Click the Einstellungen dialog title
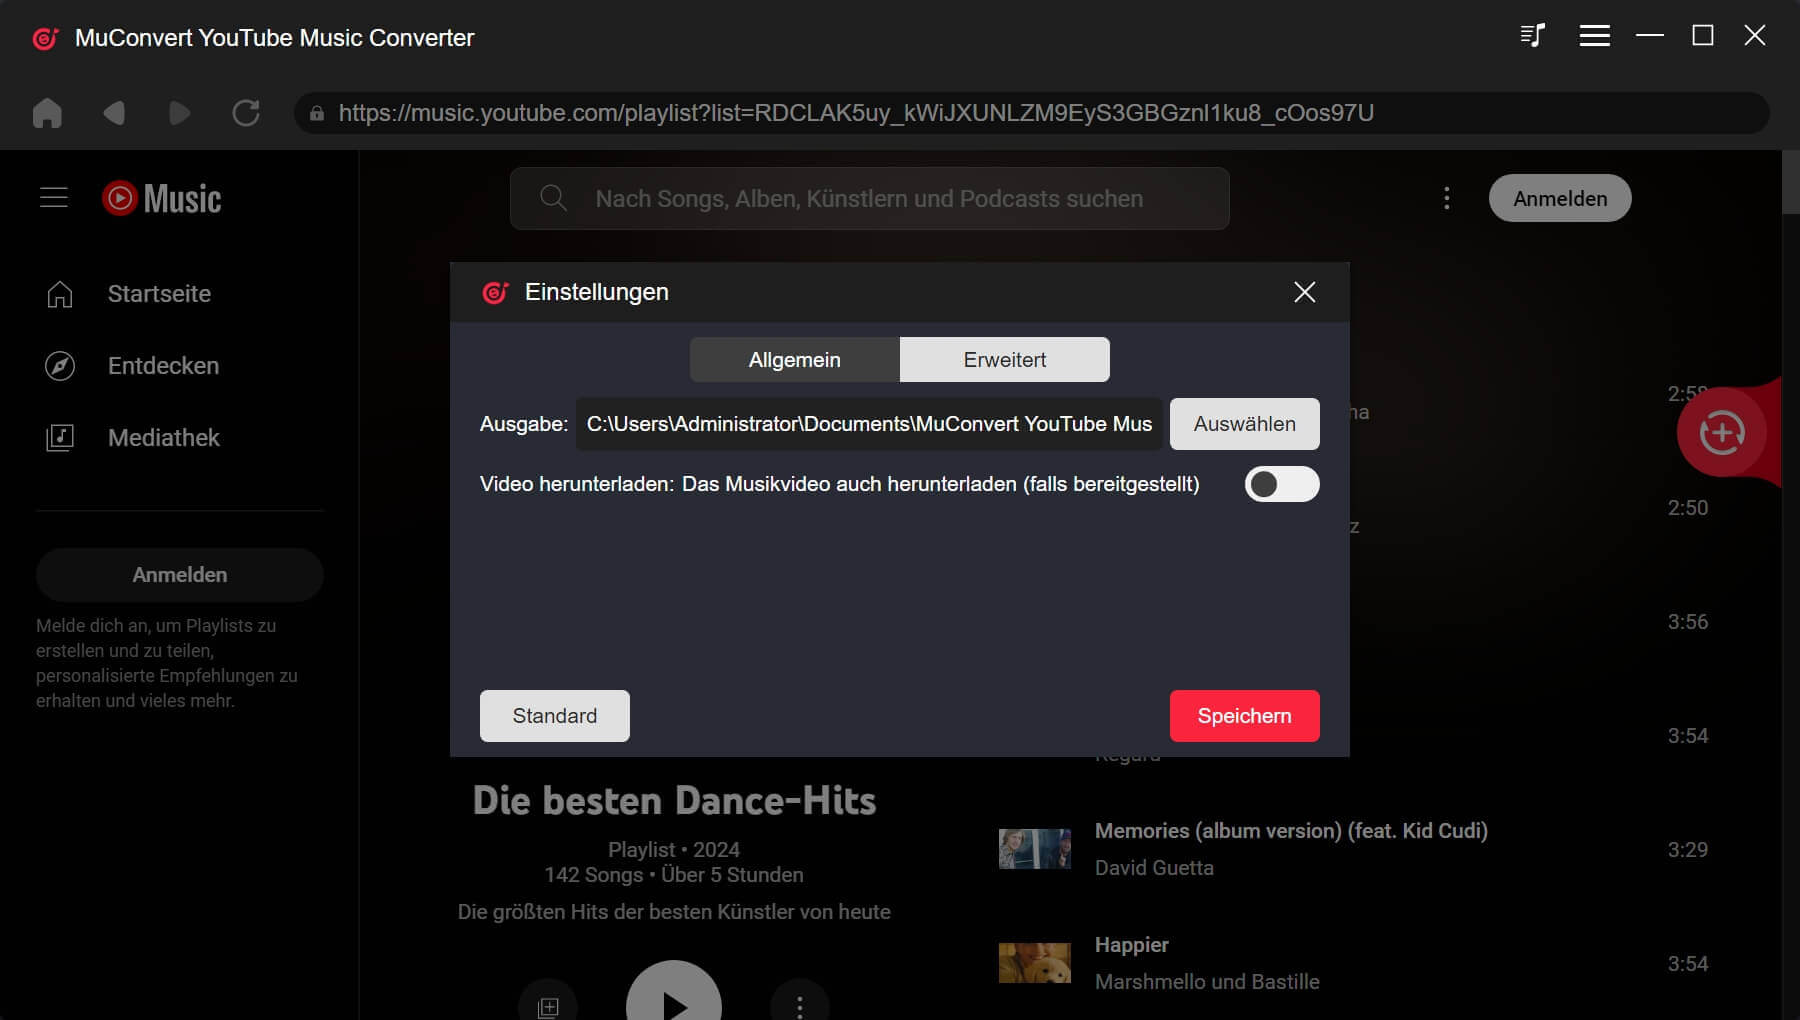This screenshot has height=1020, width=1800. tap(597, 292)
